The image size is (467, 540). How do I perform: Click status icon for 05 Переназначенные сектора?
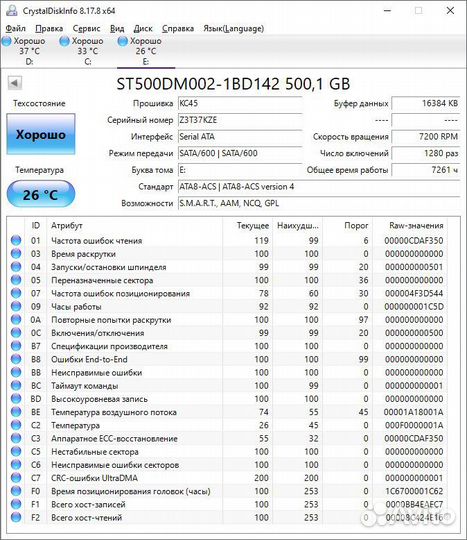[16, 280]
